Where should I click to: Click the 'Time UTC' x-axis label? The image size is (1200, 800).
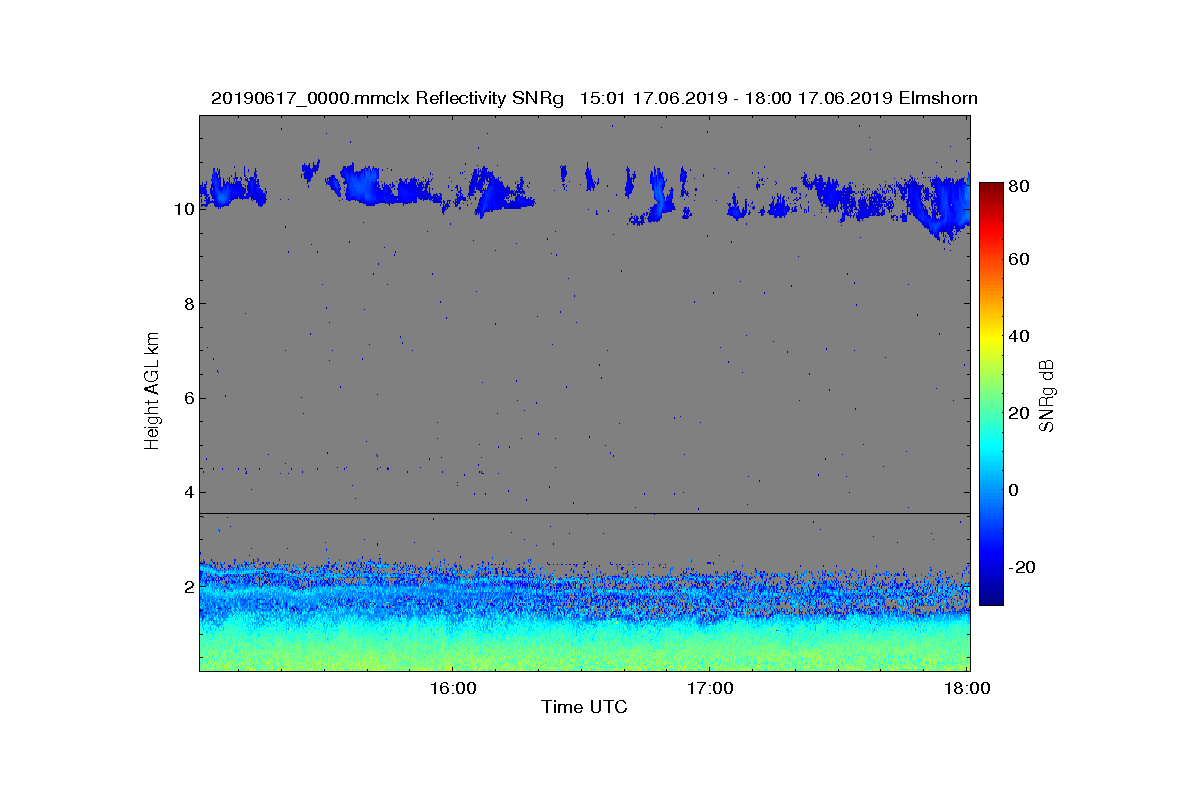pos(585,707)
